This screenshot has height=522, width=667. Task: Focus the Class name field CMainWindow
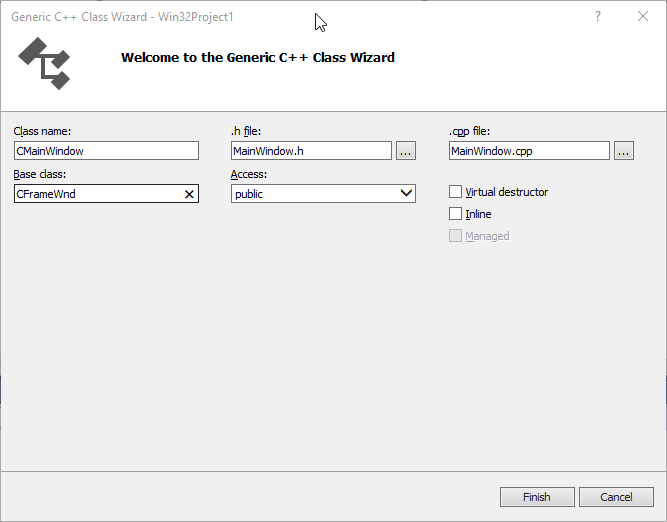tap(106, 151)
